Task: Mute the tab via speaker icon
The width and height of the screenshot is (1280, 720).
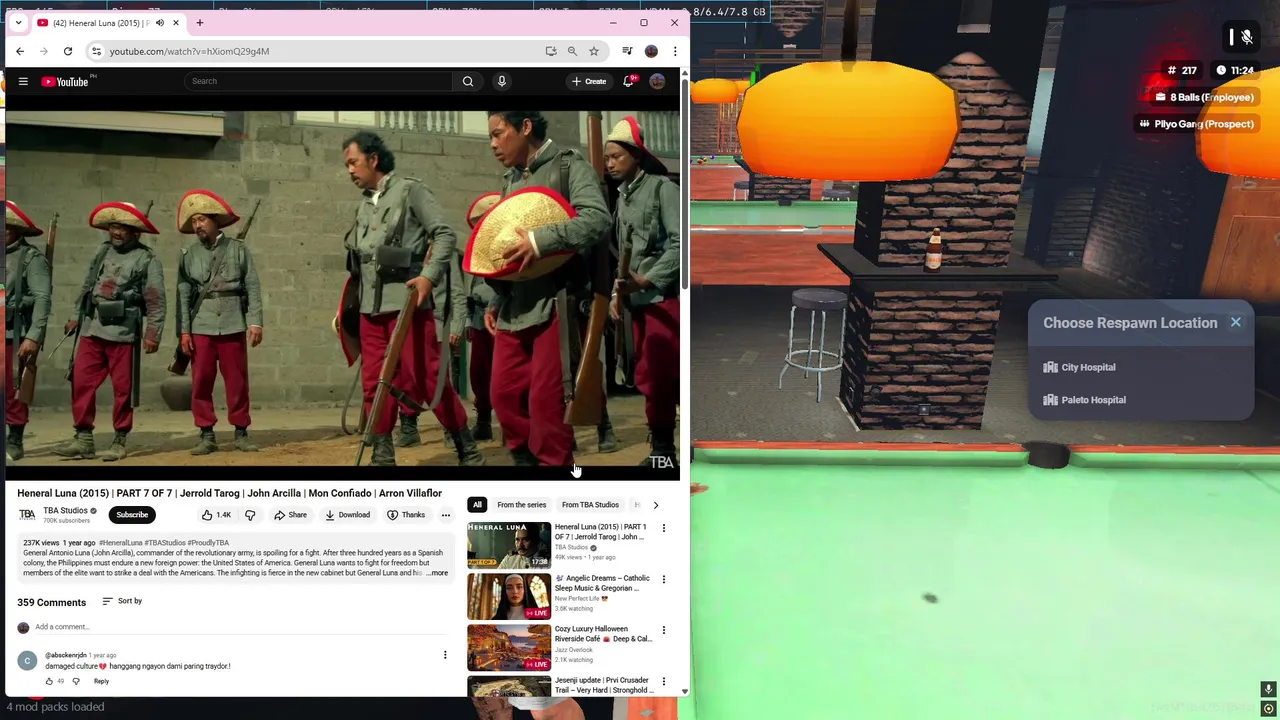Action: (x=160, y=23)
